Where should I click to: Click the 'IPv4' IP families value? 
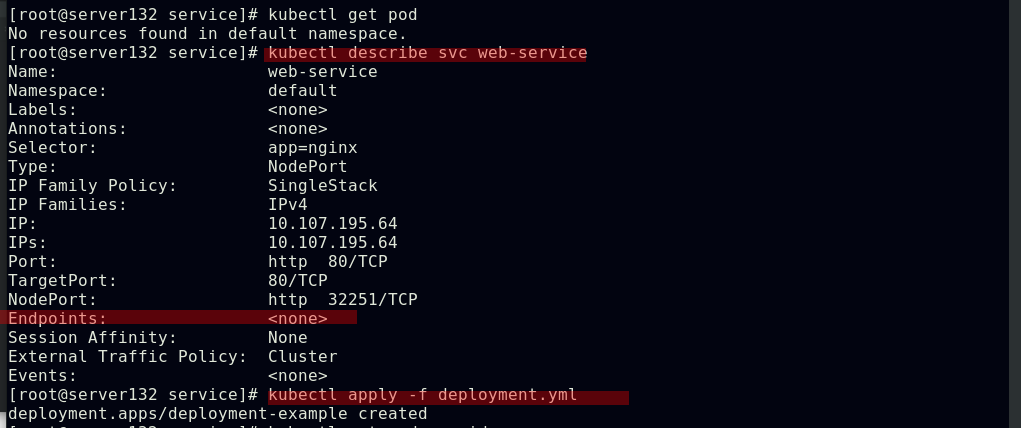[x=287, y=205]
